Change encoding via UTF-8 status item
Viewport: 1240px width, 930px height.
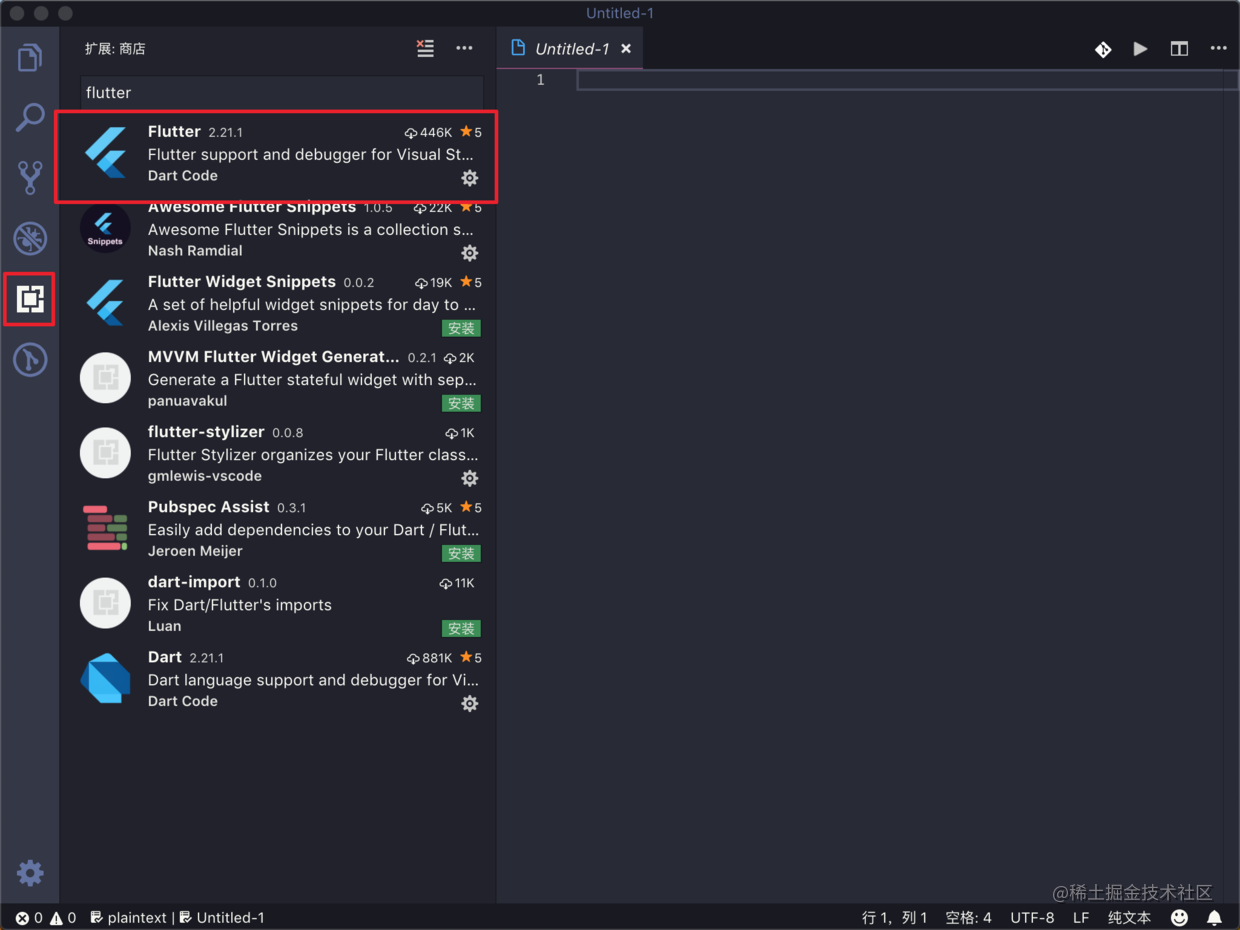click(x=1032, y=917)
